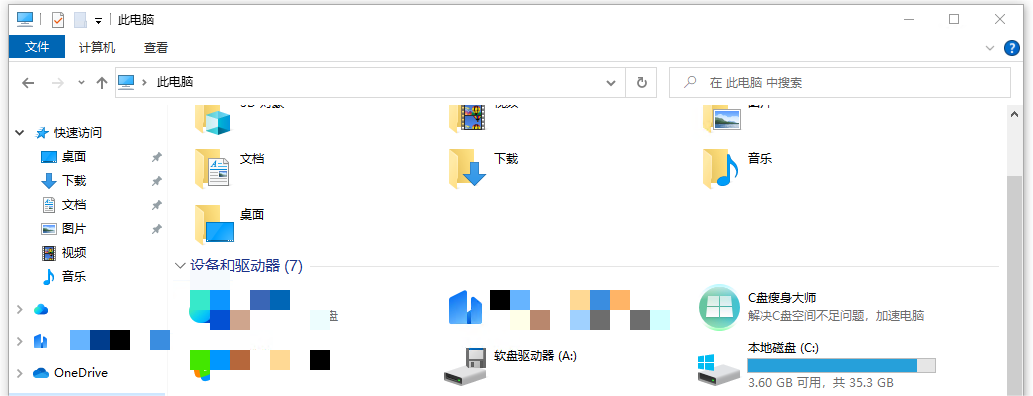Unpin 桌面 using its pin icon

click(156, 157)
